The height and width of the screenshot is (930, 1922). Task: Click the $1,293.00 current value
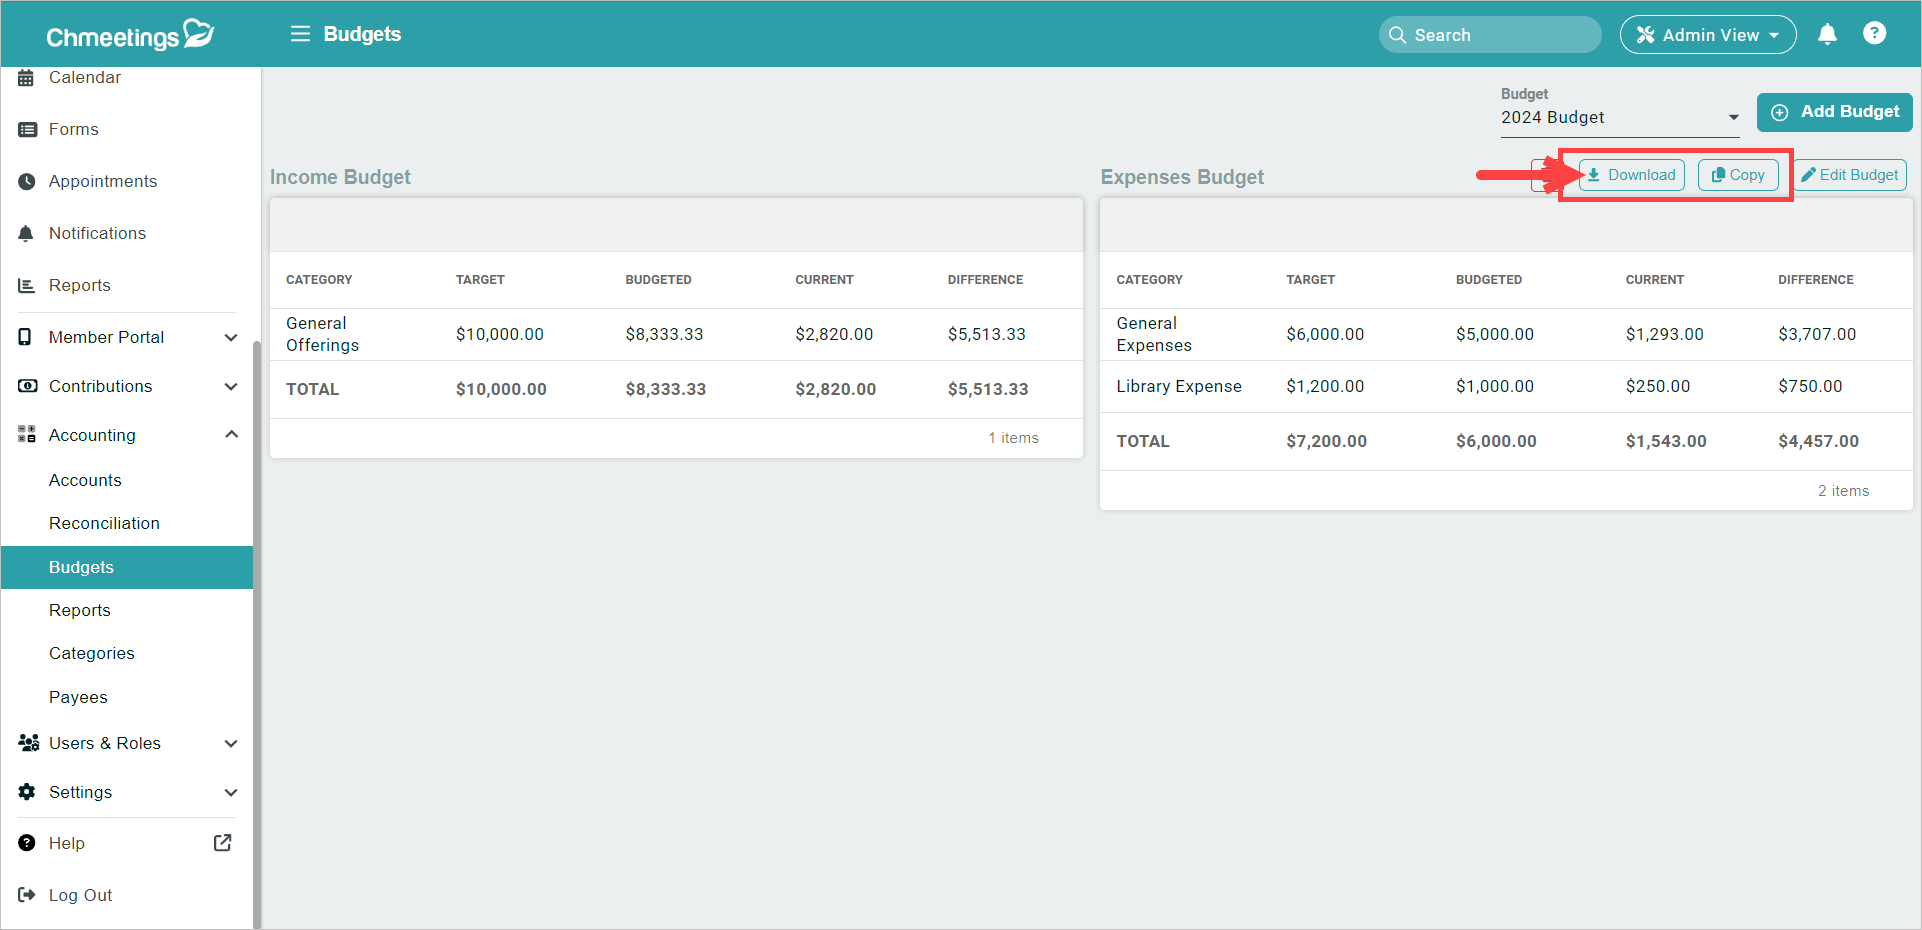tap(1664, 334)
